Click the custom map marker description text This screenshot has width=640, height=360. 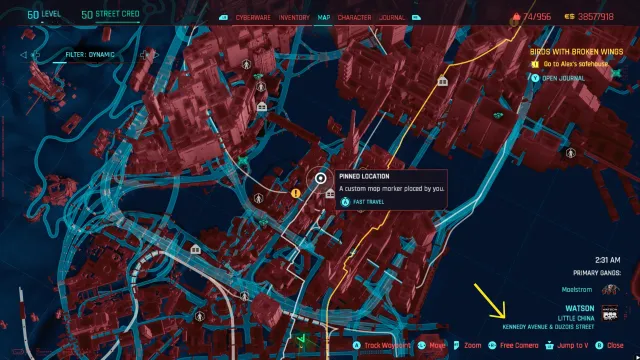[391, 189]
